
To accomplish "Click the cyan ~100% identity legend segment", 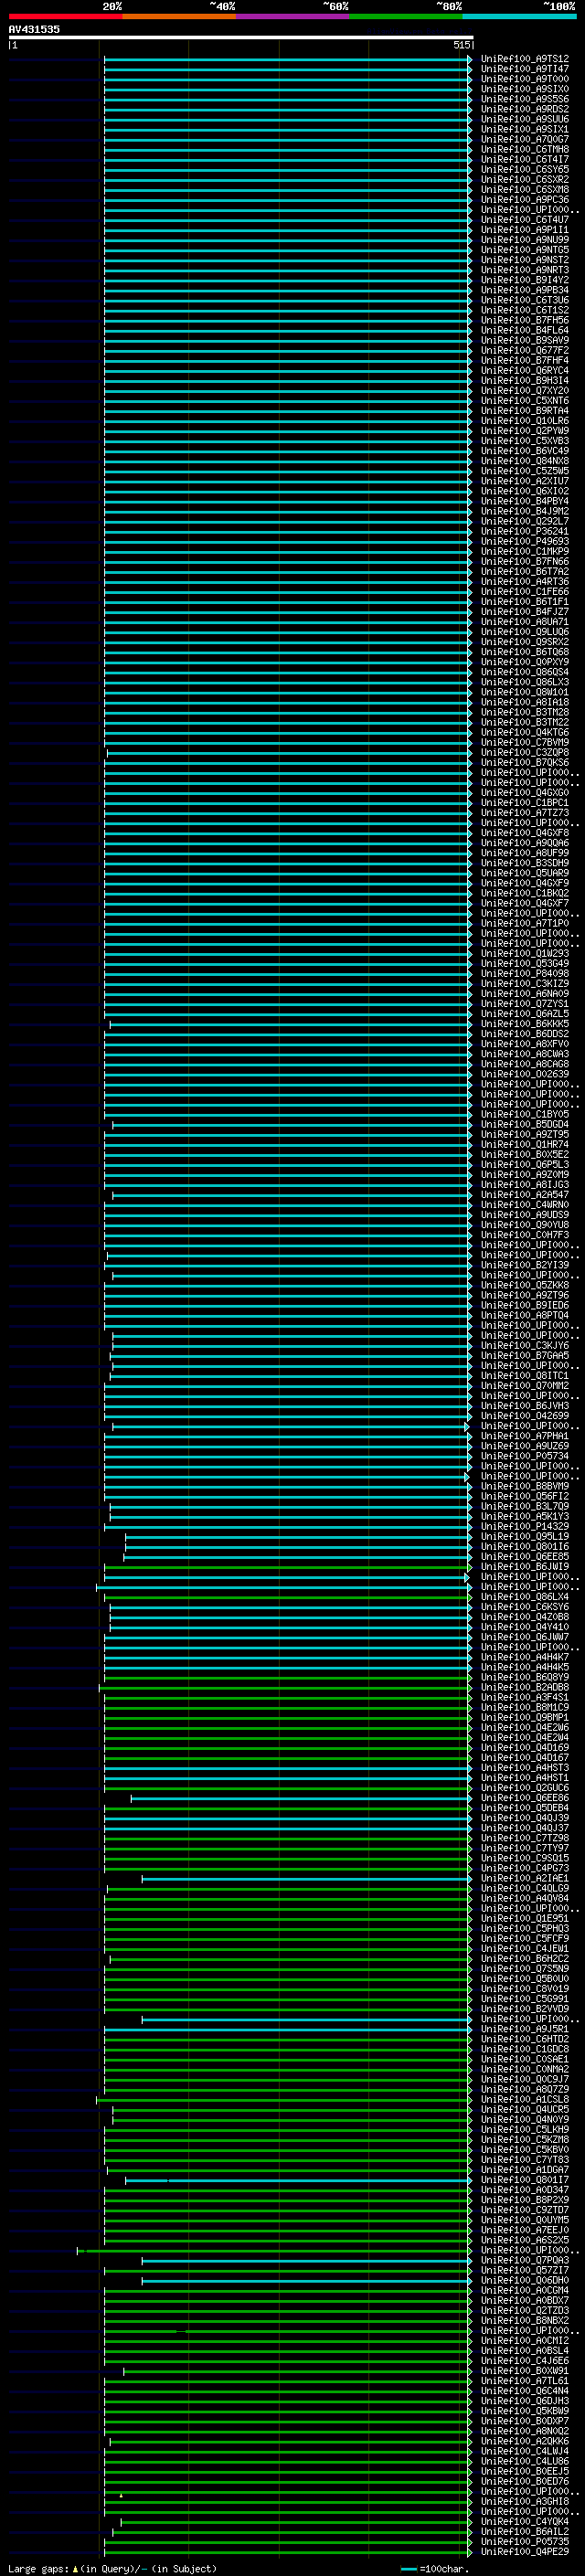I will (x=519, y=16).
